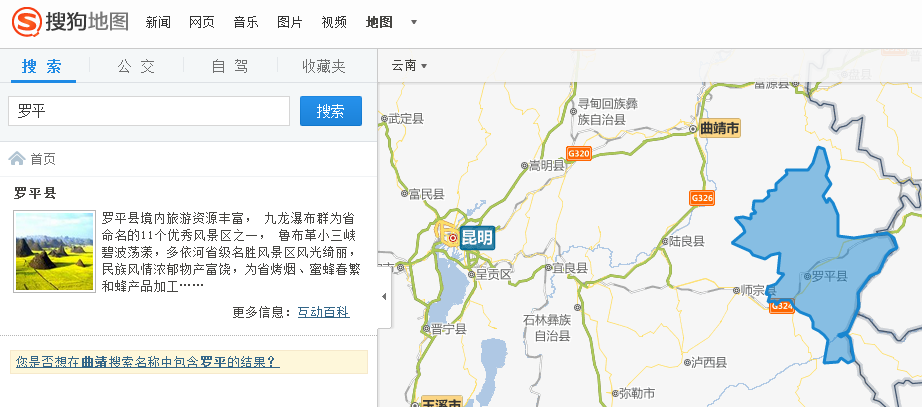Open the 云南 region dropdown

[x=409, y=65]
